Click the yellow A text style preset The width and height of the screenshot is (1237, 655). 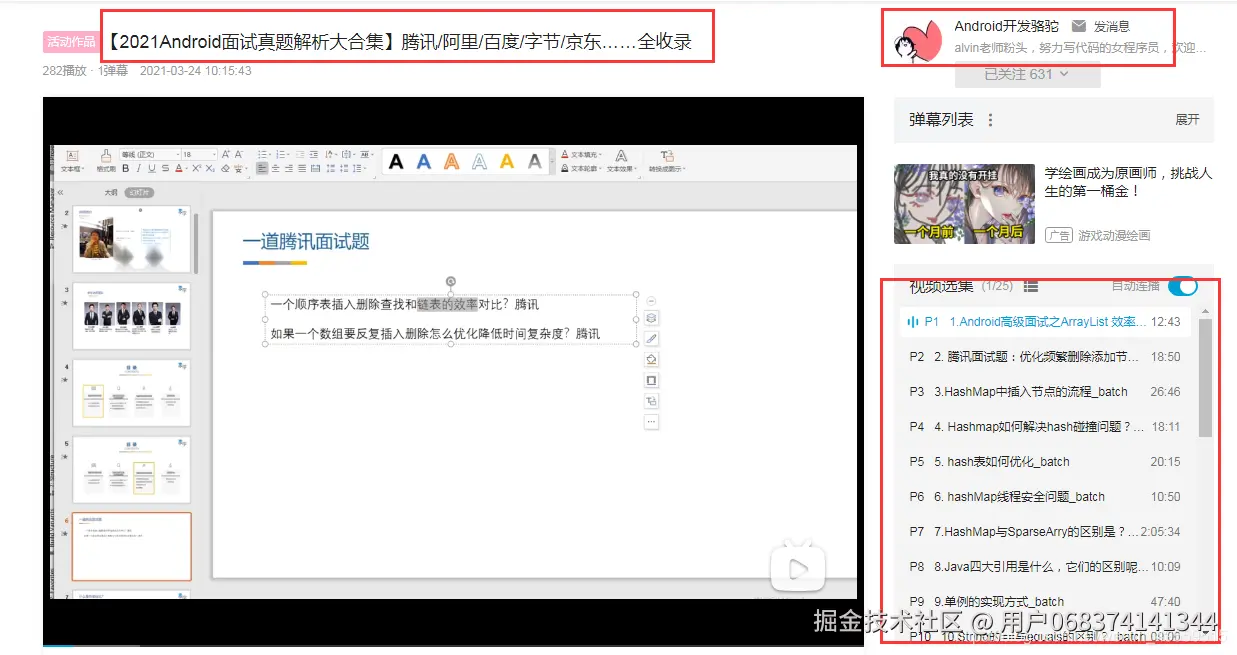(x=507, y=161)
